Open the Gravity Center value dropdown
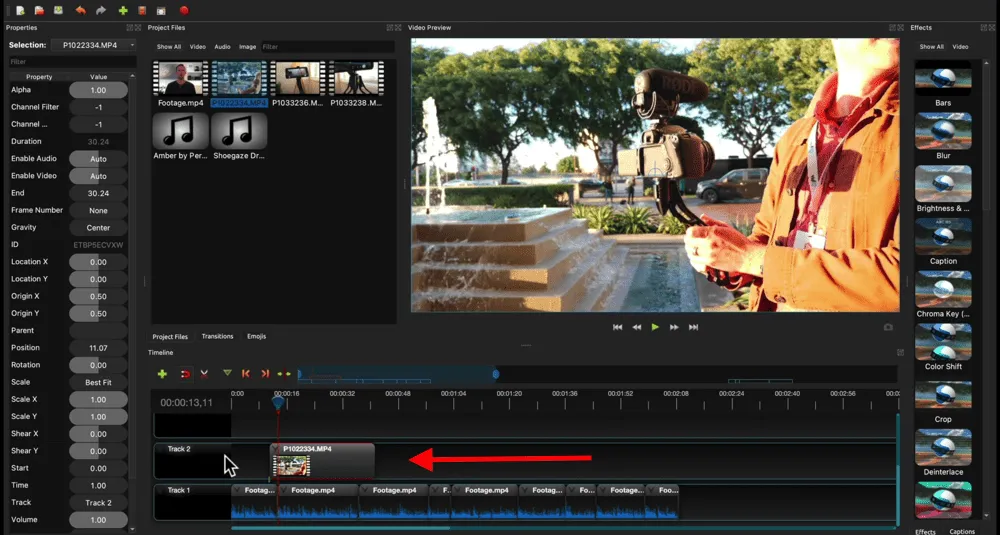The height and width of the screenshot is (535, 1000). pos(98,227)
